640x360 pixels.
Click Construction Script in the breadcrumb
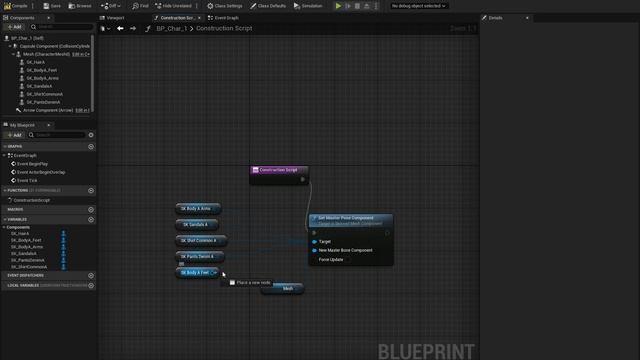pyautogui.click(x=224, y=29)
